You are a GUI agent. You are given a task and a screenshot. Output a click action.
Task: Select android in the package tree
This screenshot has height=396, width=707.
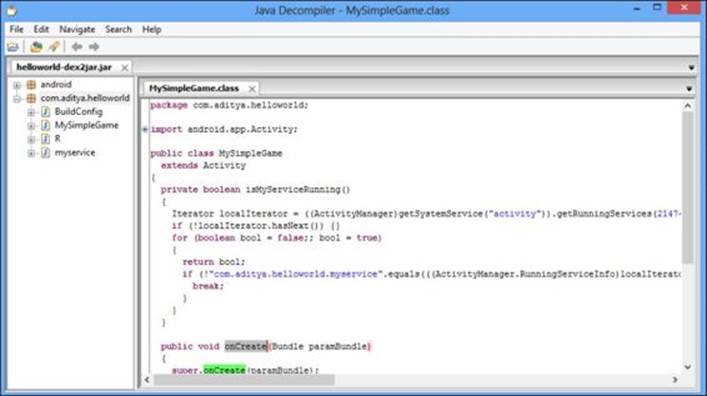pyautogui.click(x=56, y=84)
